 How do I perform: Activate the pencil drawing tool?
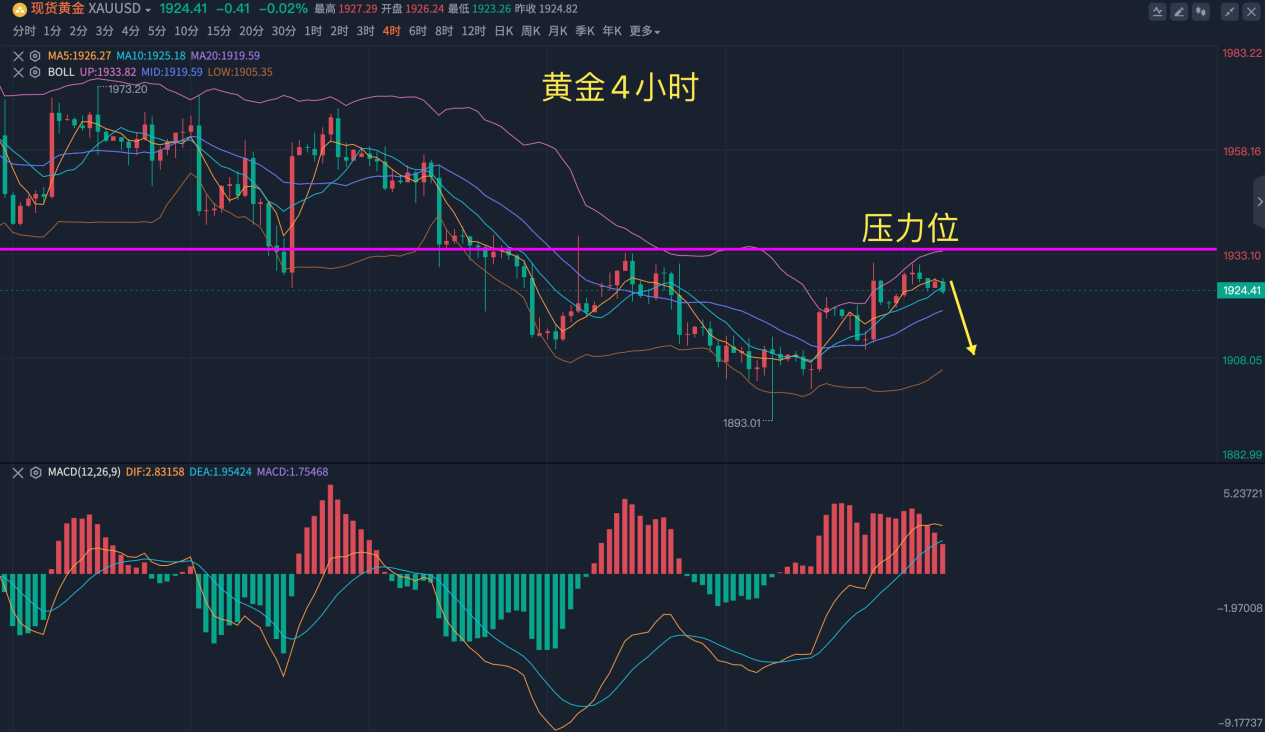[1179, 12]
